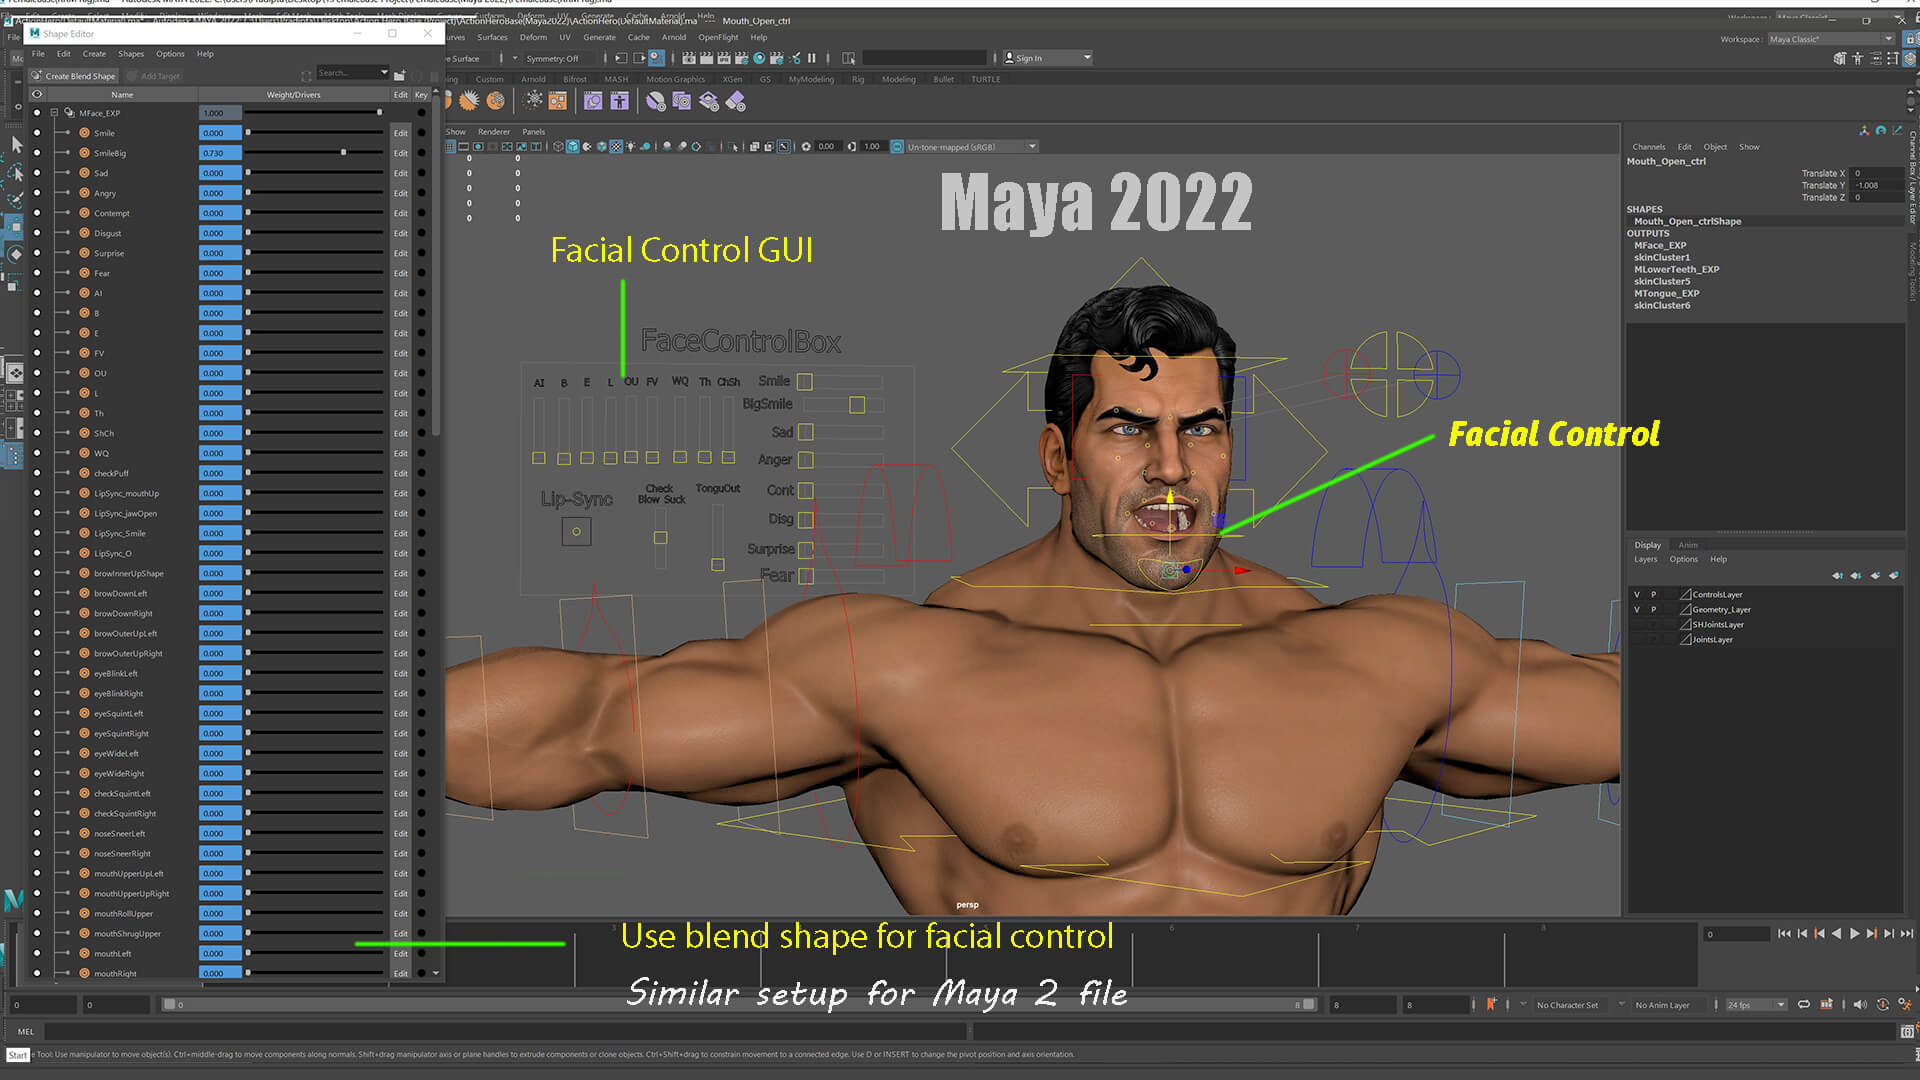This screenshot has height=1080, width=1920.
Task: Click the Shape Editor search field
Action: [x=346, y=73]
